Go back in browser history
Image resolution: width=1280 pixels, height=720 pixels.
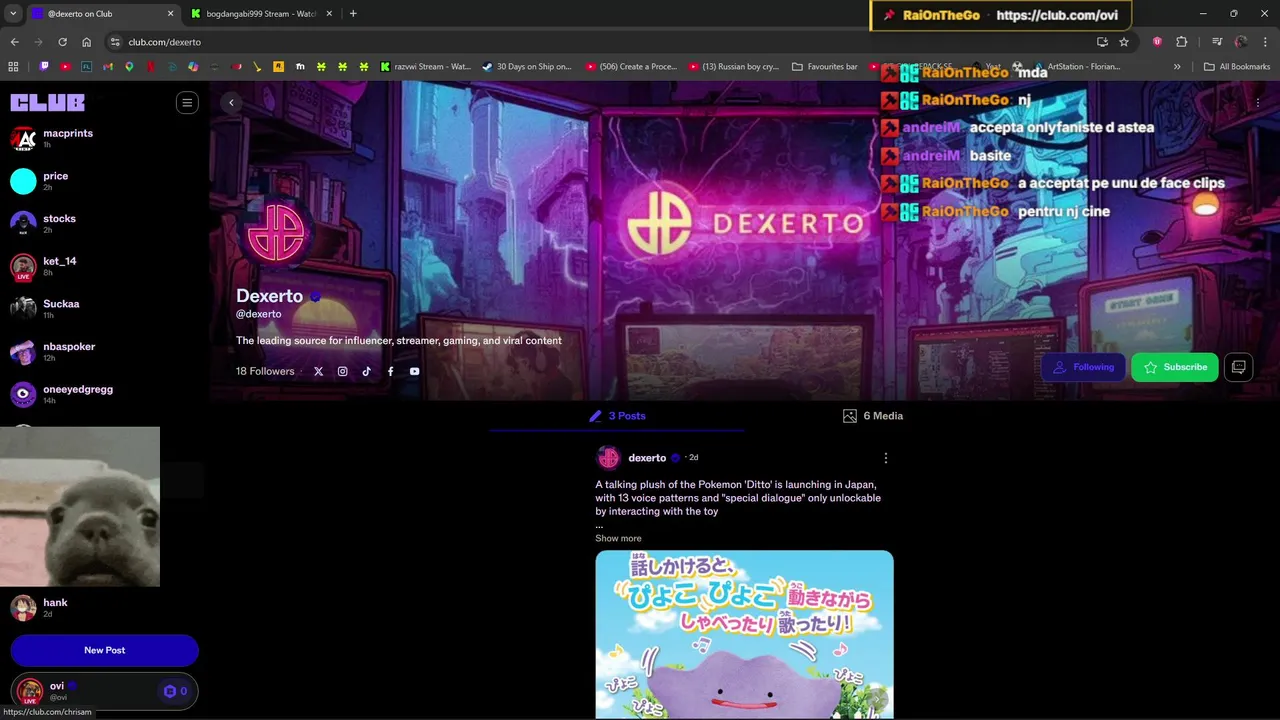pyautogui.click(x=14, y=42)
